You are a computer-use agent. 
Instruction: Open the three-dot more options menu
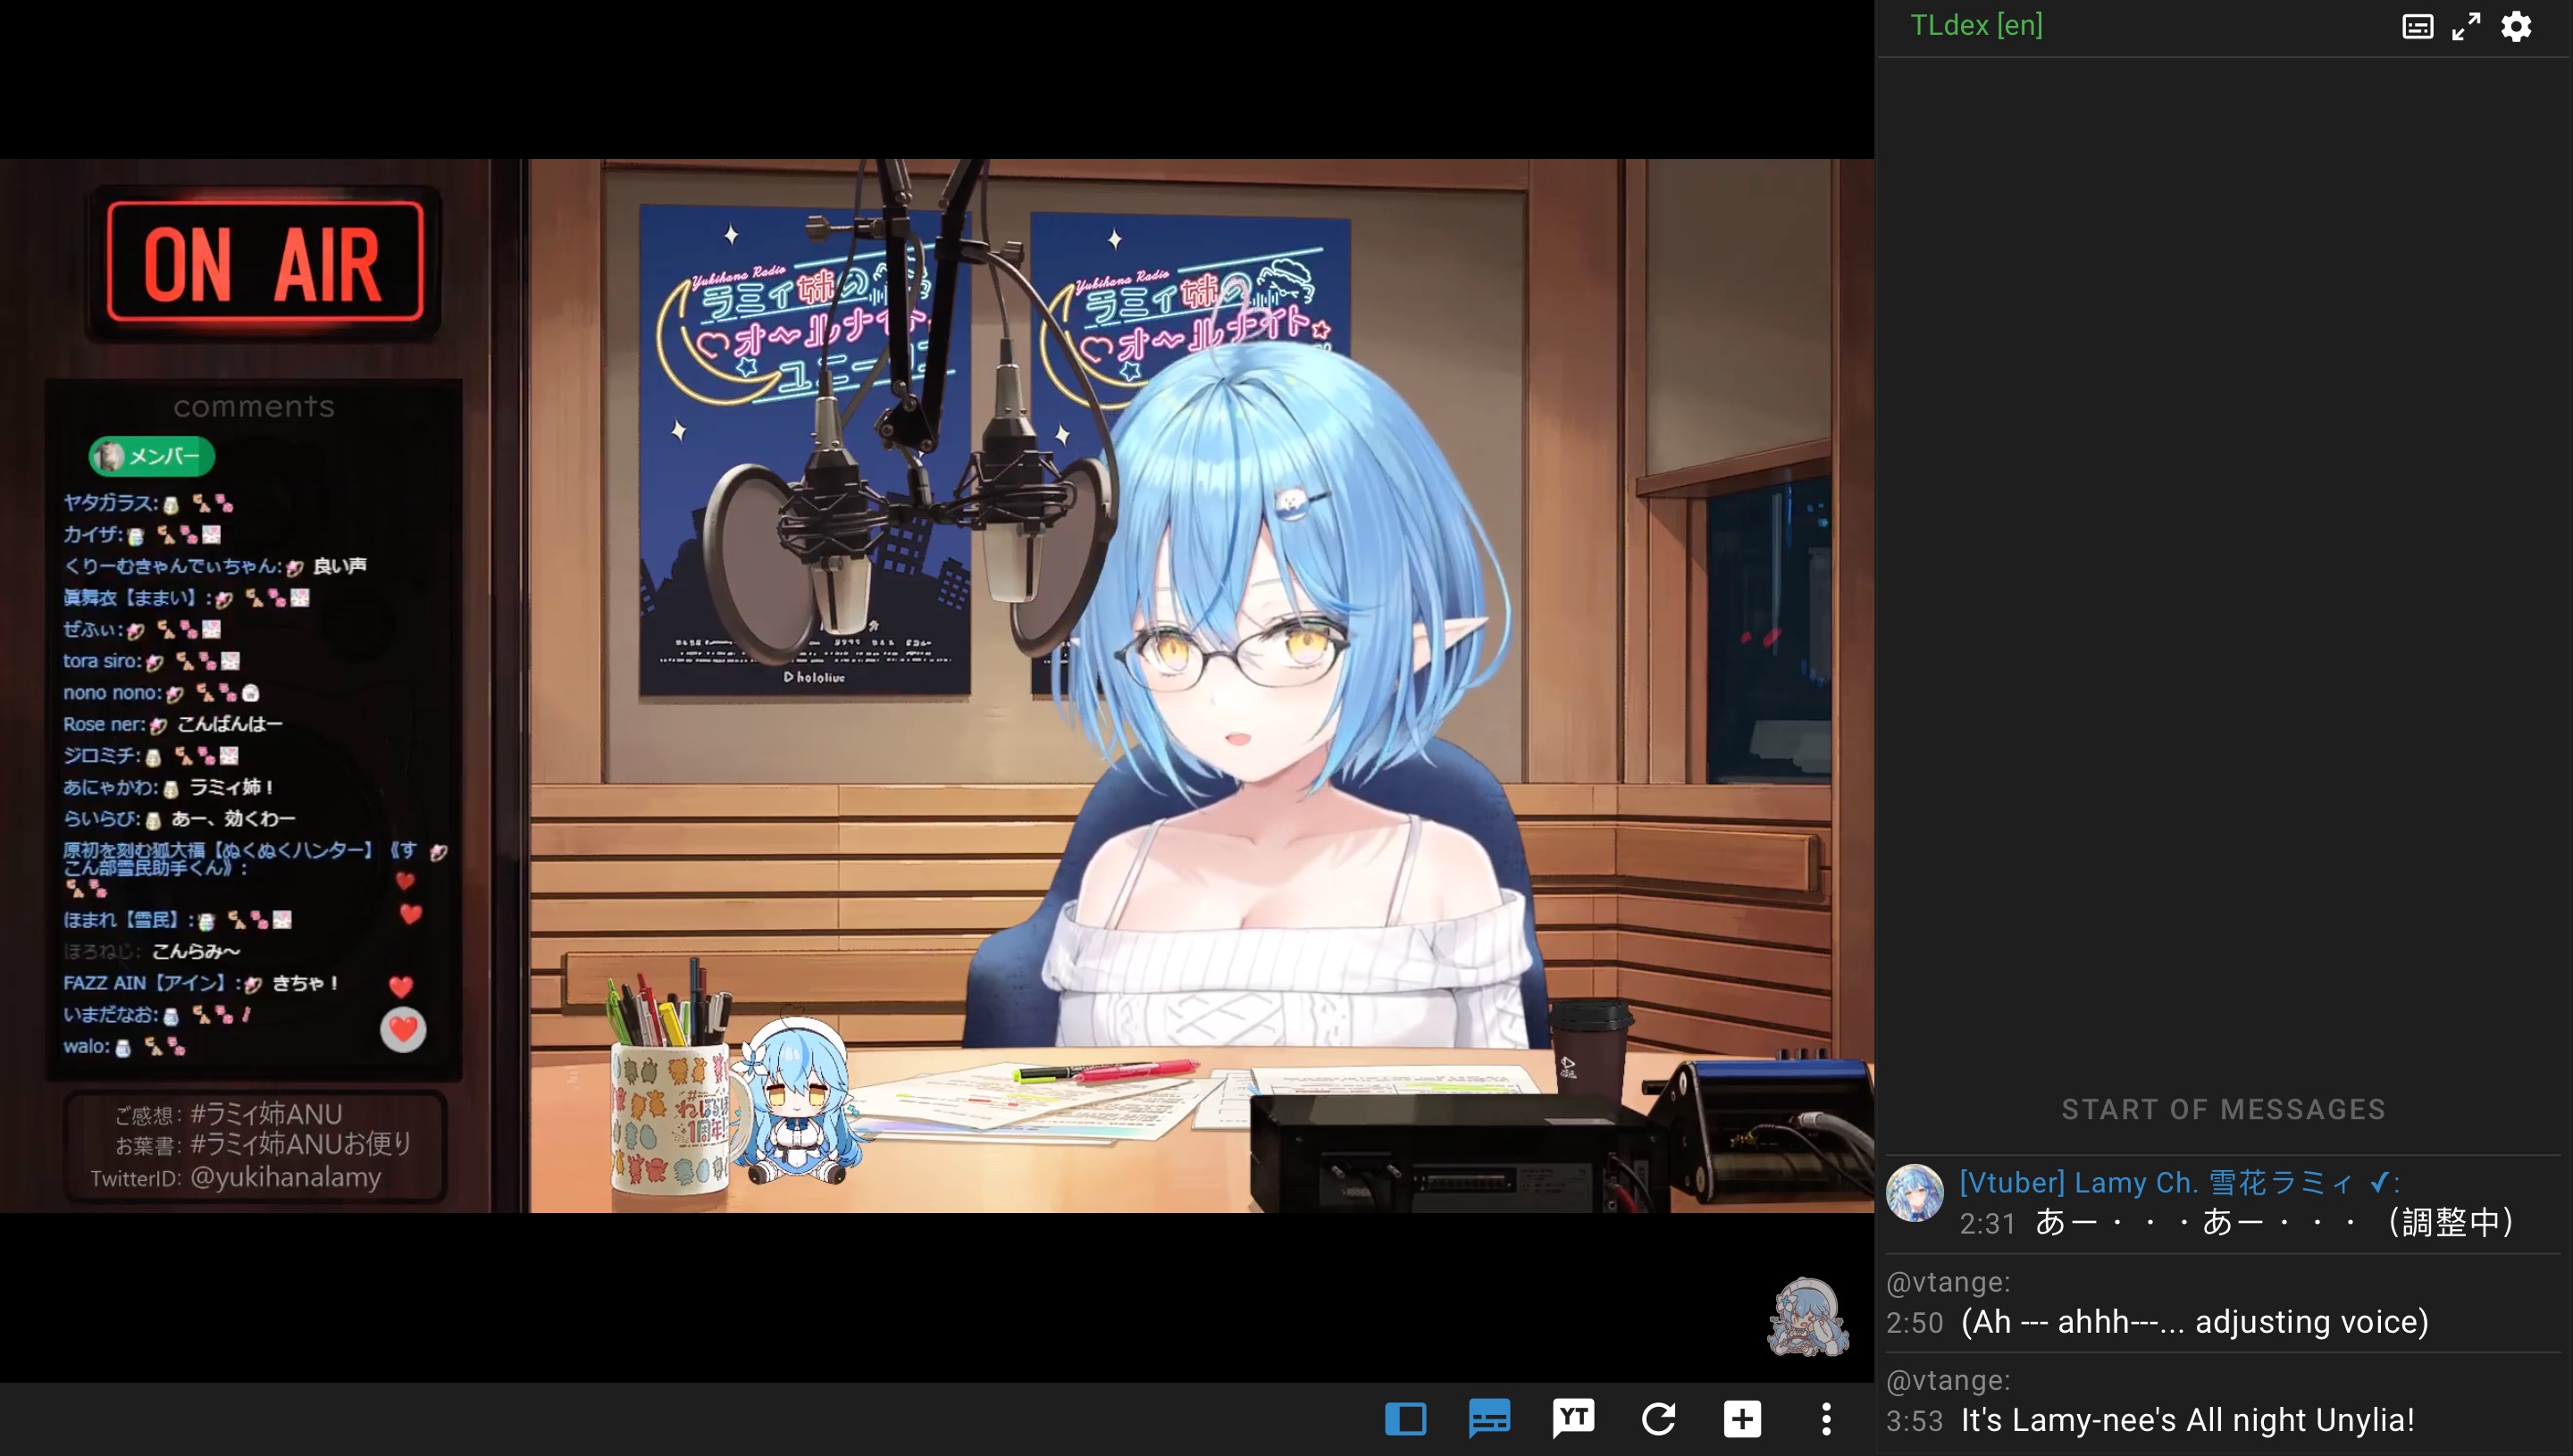pyautogui.click(x=1826, y=1418)
